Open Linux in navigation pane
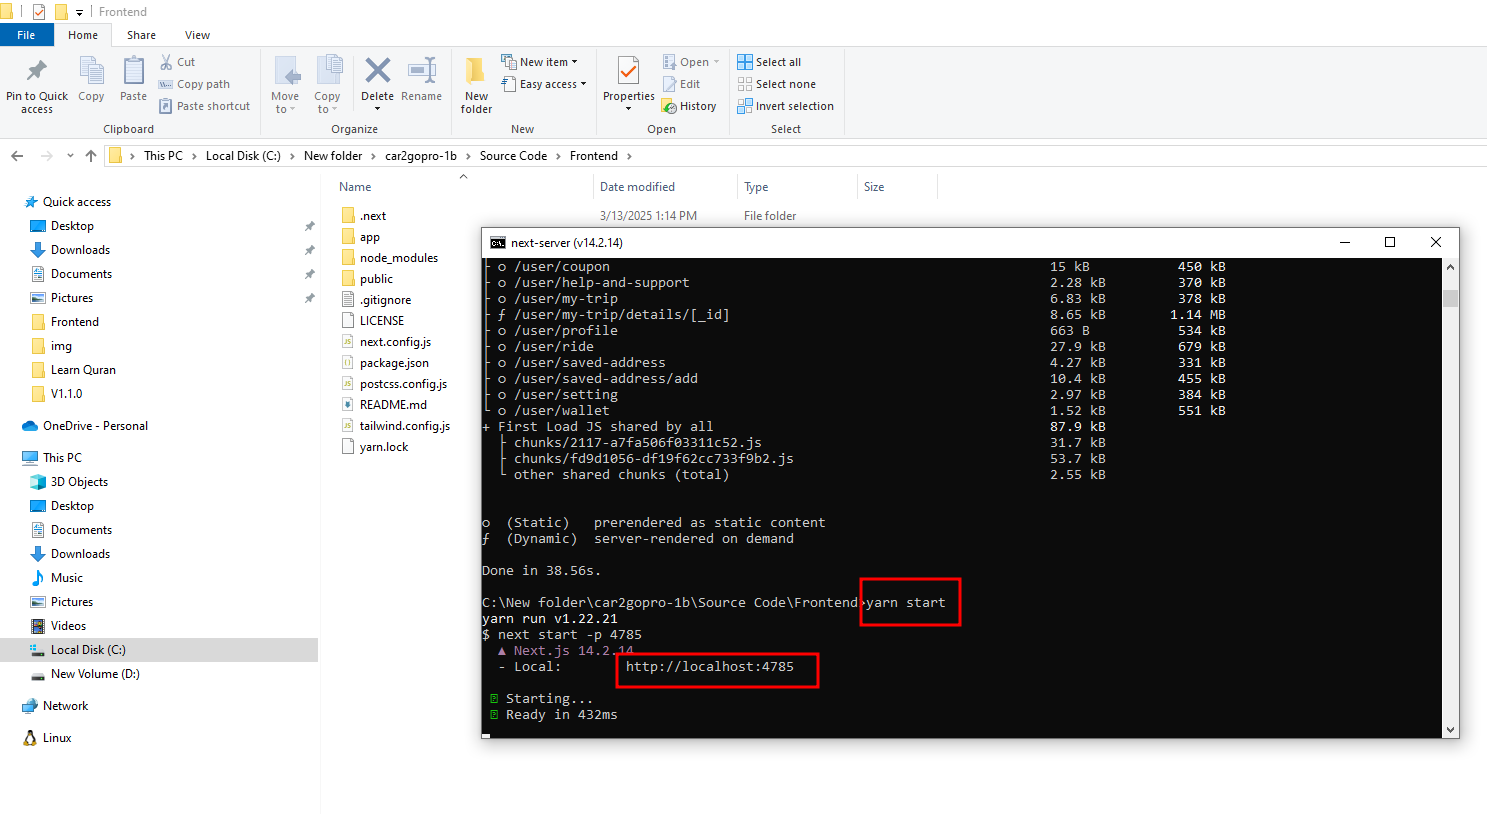The height and width of the screenshot is (814, 1487). click(x=57, y=738)
